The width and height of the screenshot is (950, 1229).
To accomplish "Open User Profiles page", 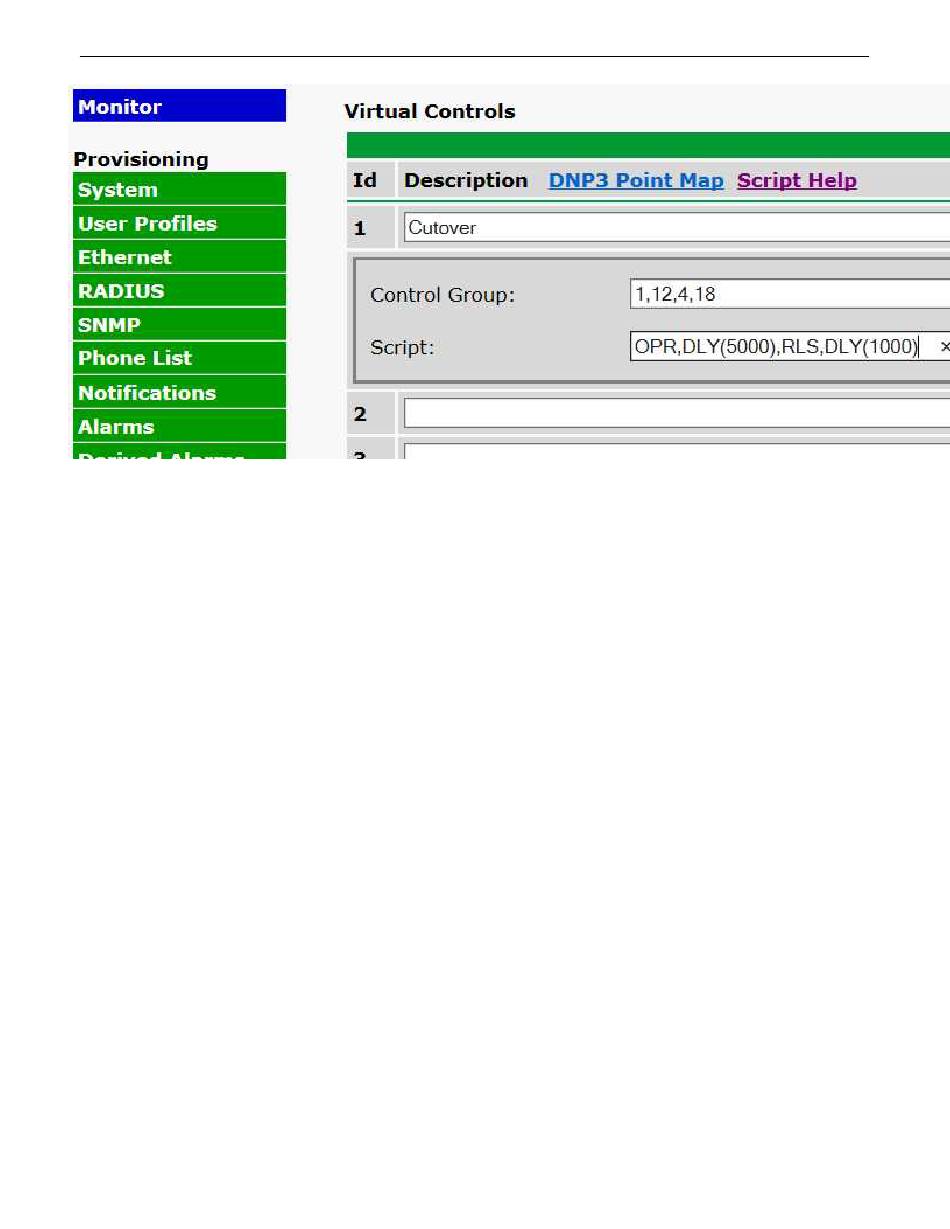I will (179, 223).
